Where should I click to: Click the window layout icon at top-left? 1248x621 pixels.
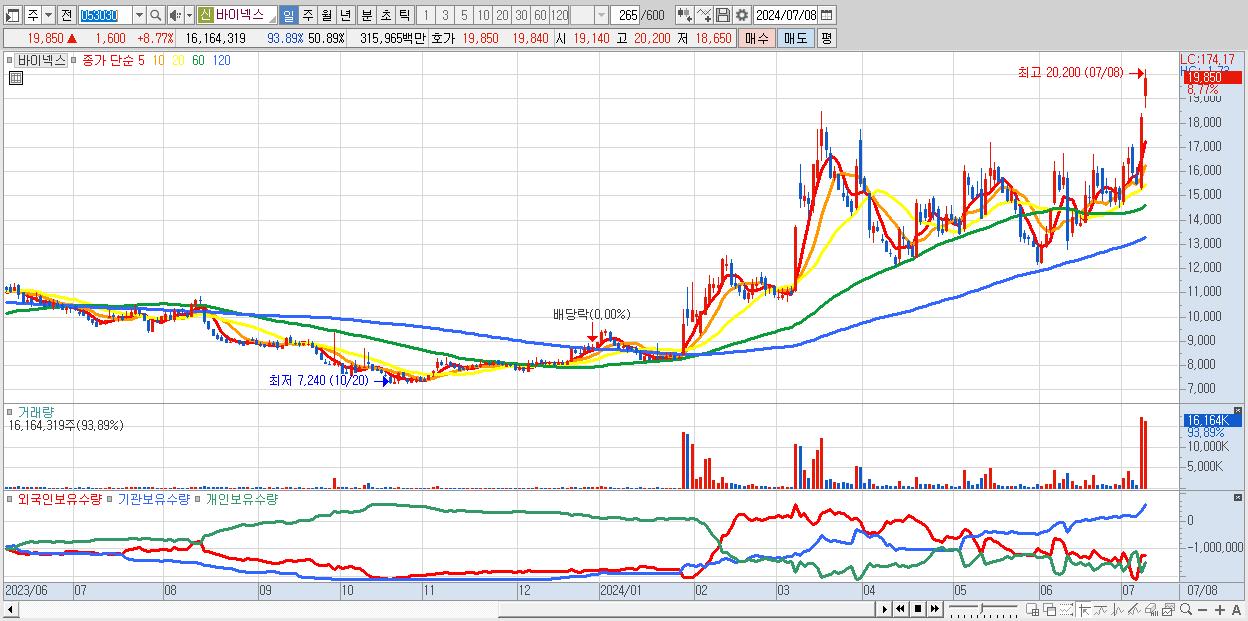click(x=13, y=15)
